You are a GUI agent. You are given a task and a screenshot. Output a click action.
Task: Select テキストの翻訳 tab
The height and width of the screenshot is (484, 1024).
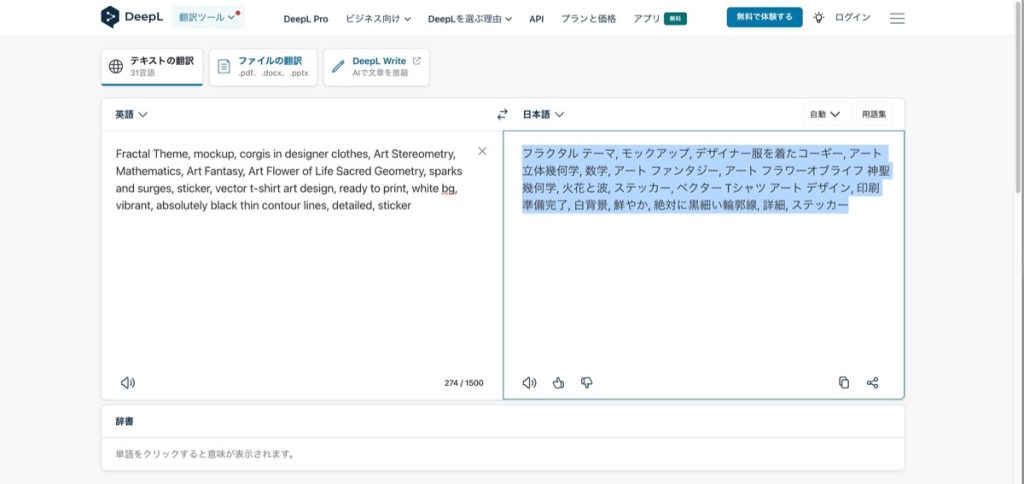[x=152, y=67]
